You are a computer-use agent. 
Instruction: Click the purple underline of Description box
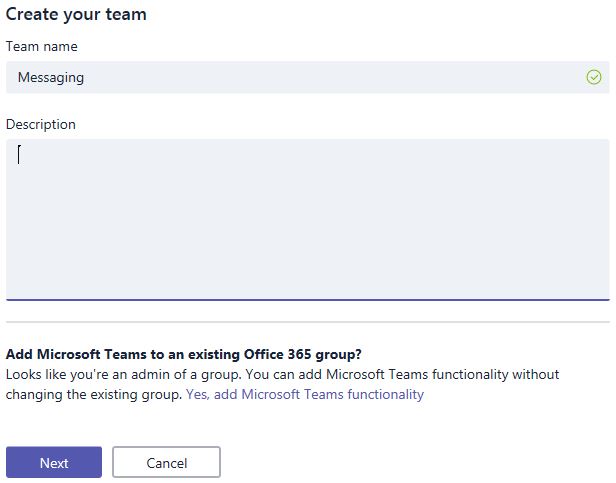pyautogui.click(x=307, y=299)
